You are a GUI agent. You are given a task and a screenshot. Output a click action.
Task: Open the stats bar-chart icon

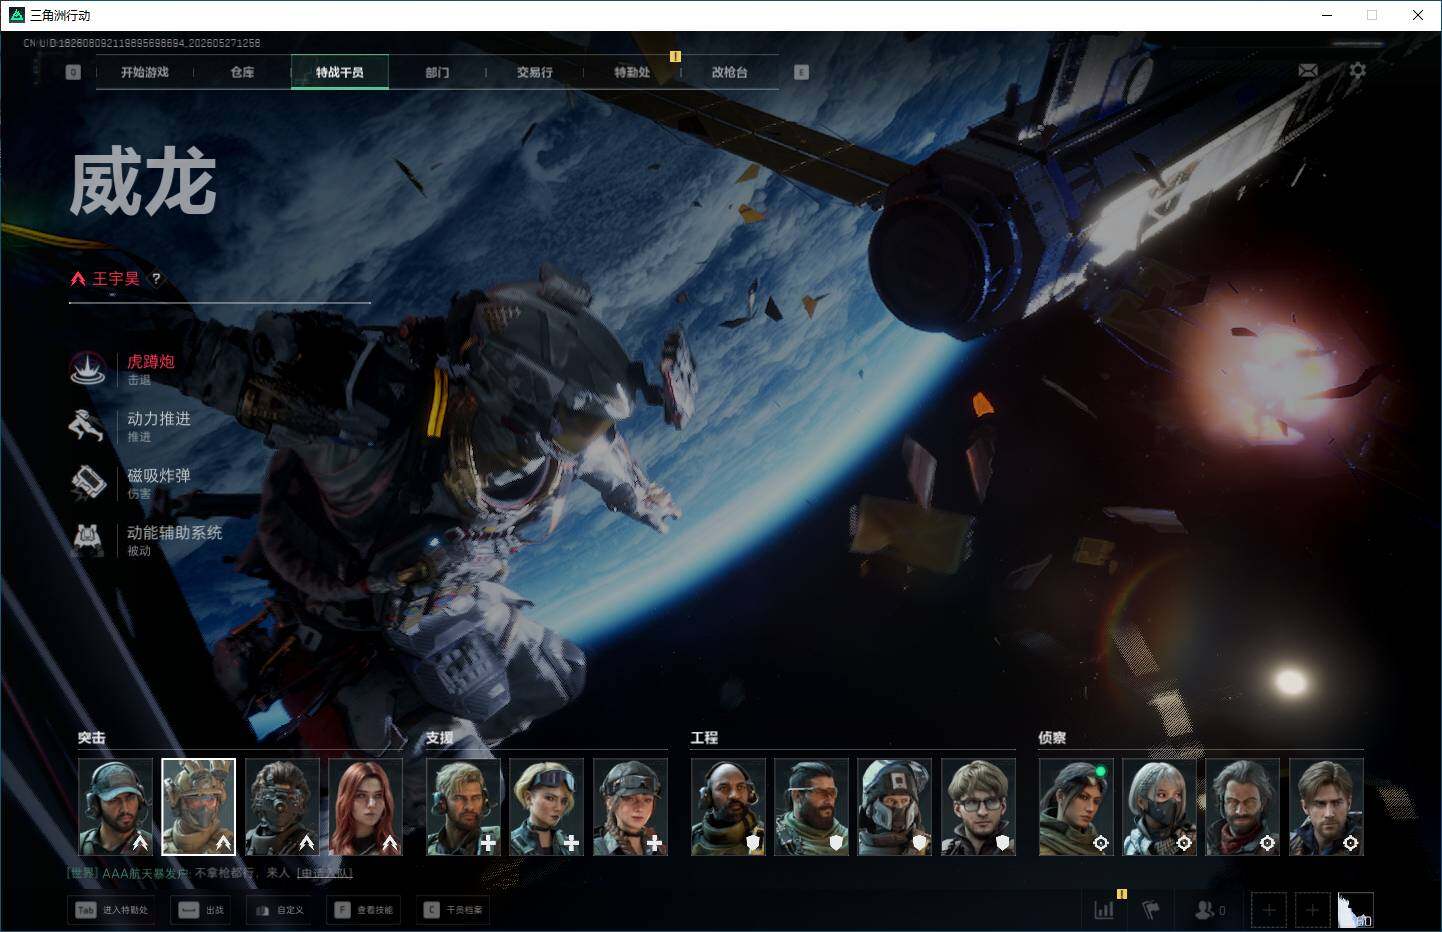(x=1104, y=910)
